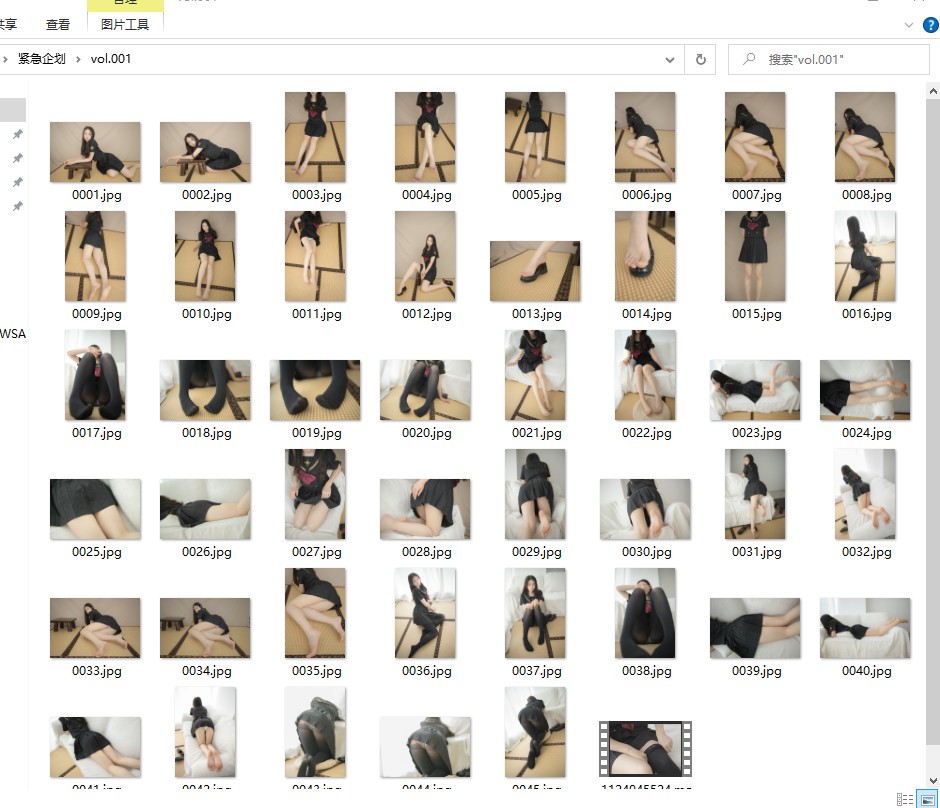940x808 pixels.
Task: Click the file name 0006.jpg
Action: click(x=647, y=195)
